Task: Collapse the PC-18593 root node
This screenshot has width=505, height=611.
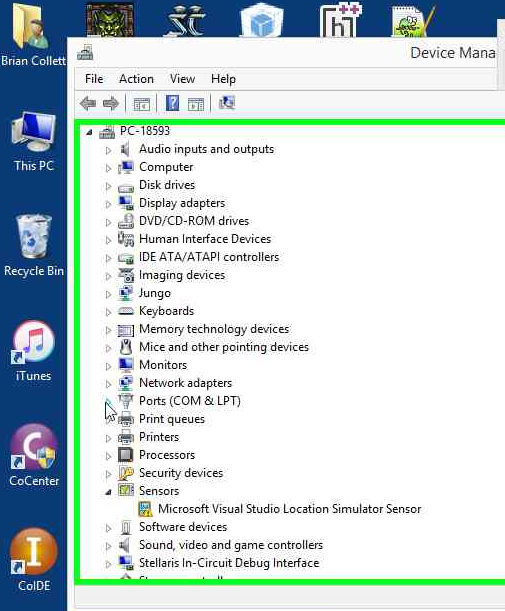Action: click(89, 132)
